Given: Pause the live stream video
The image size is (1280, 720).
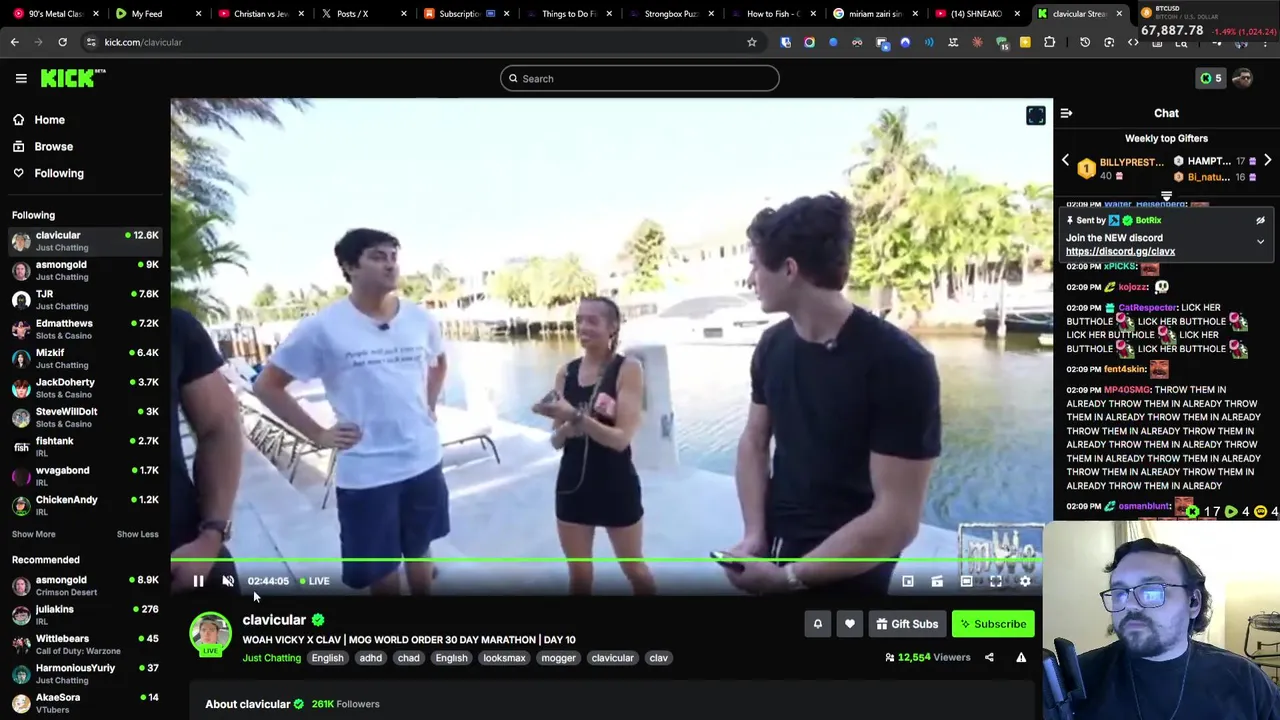Looking at the screenshot, I should click(x=198, y=581).
